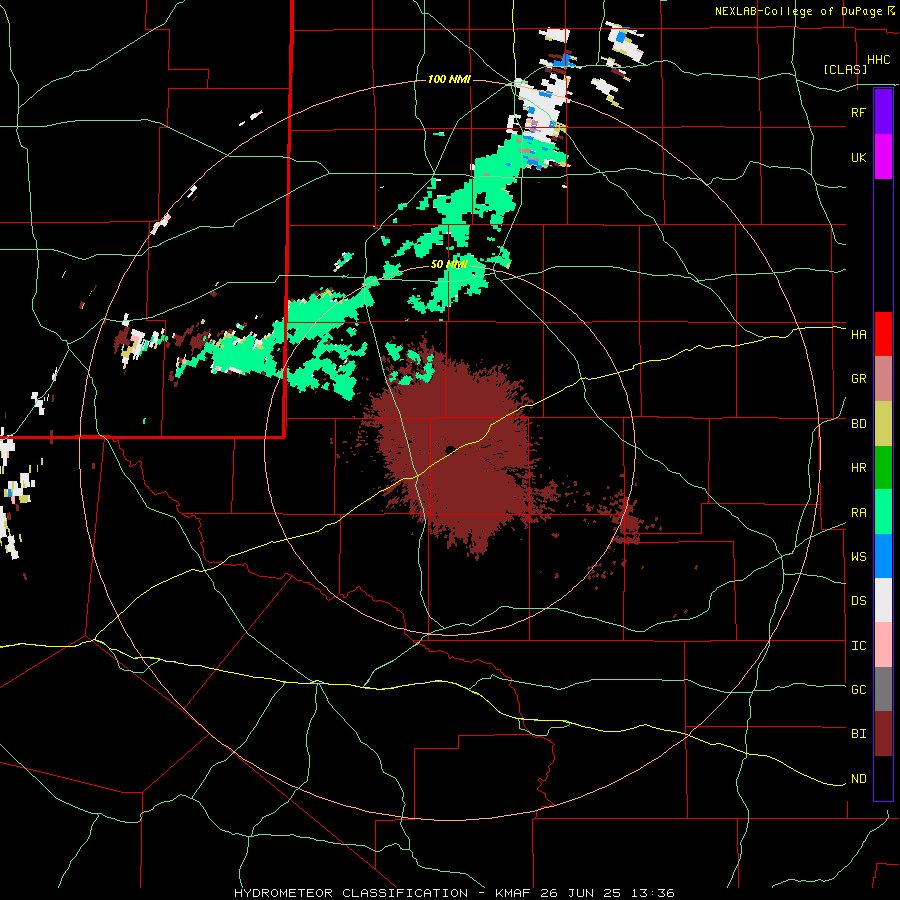Click the BD legend label
900x900 pixels.
[858, 424]
